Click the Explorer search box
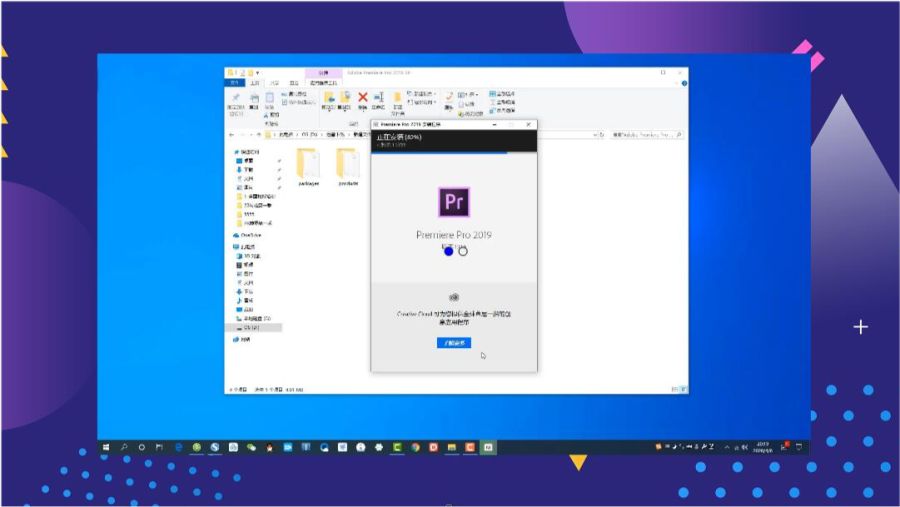 click(x=645, y=134)
